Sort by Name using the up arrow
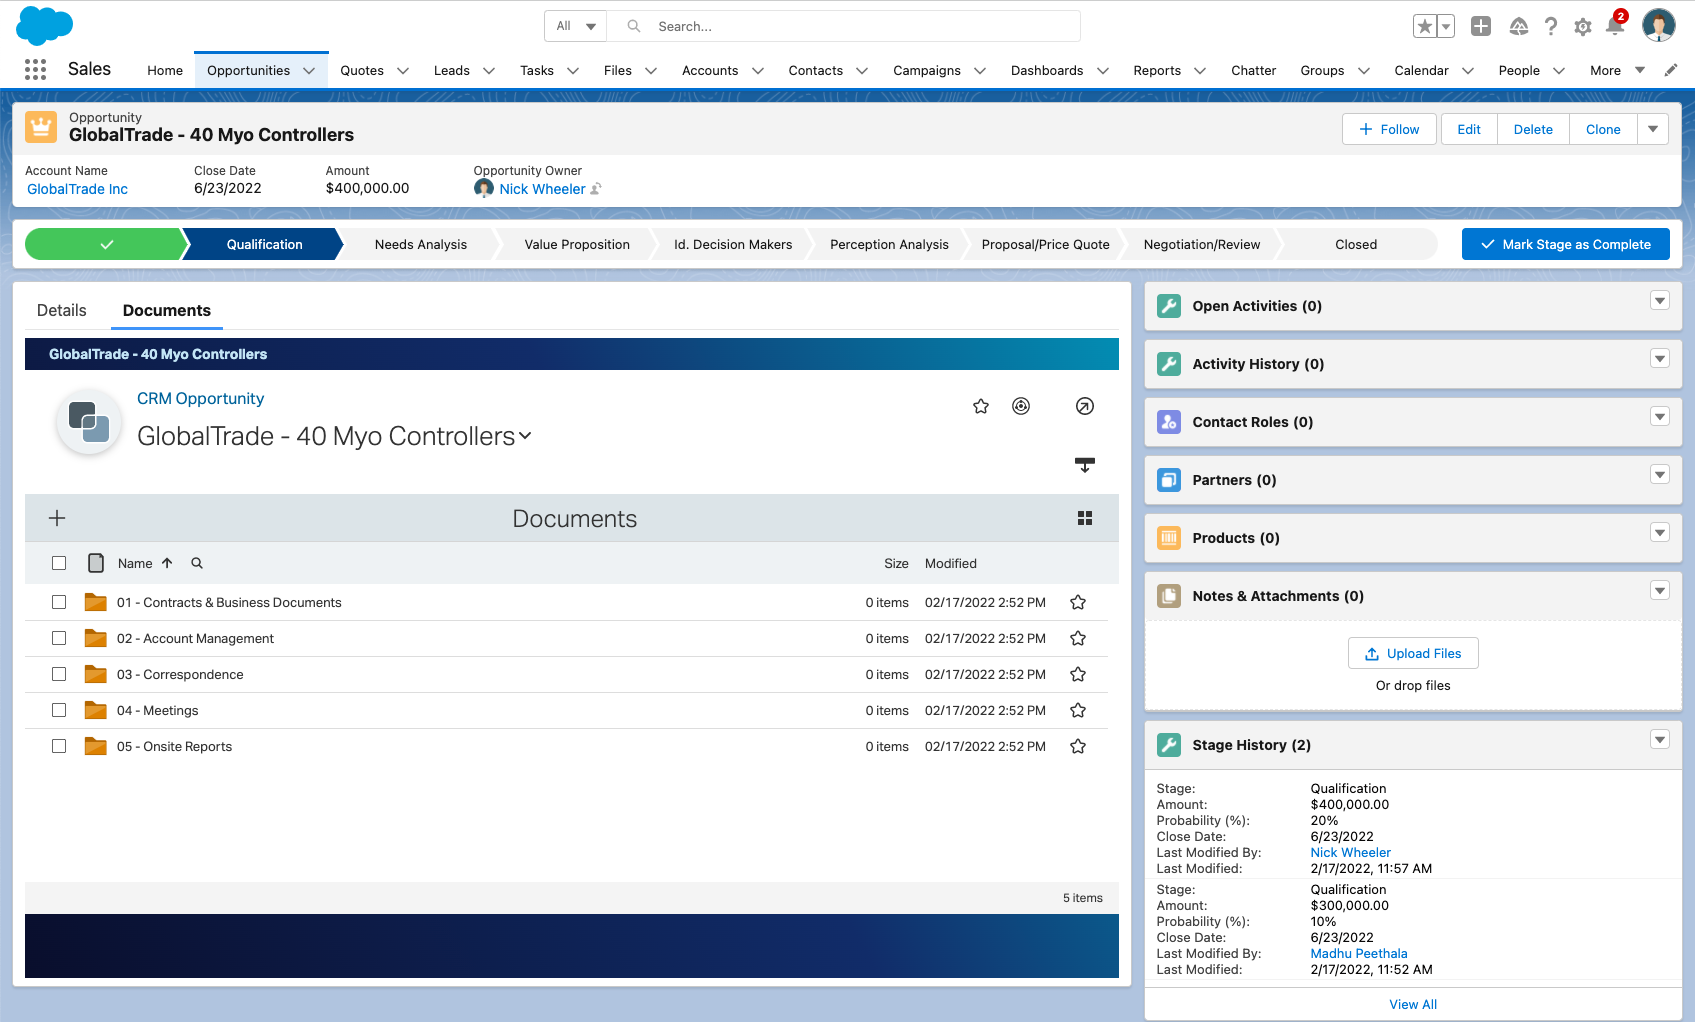The image size is (1695, 1022). (x=167, y=563)
